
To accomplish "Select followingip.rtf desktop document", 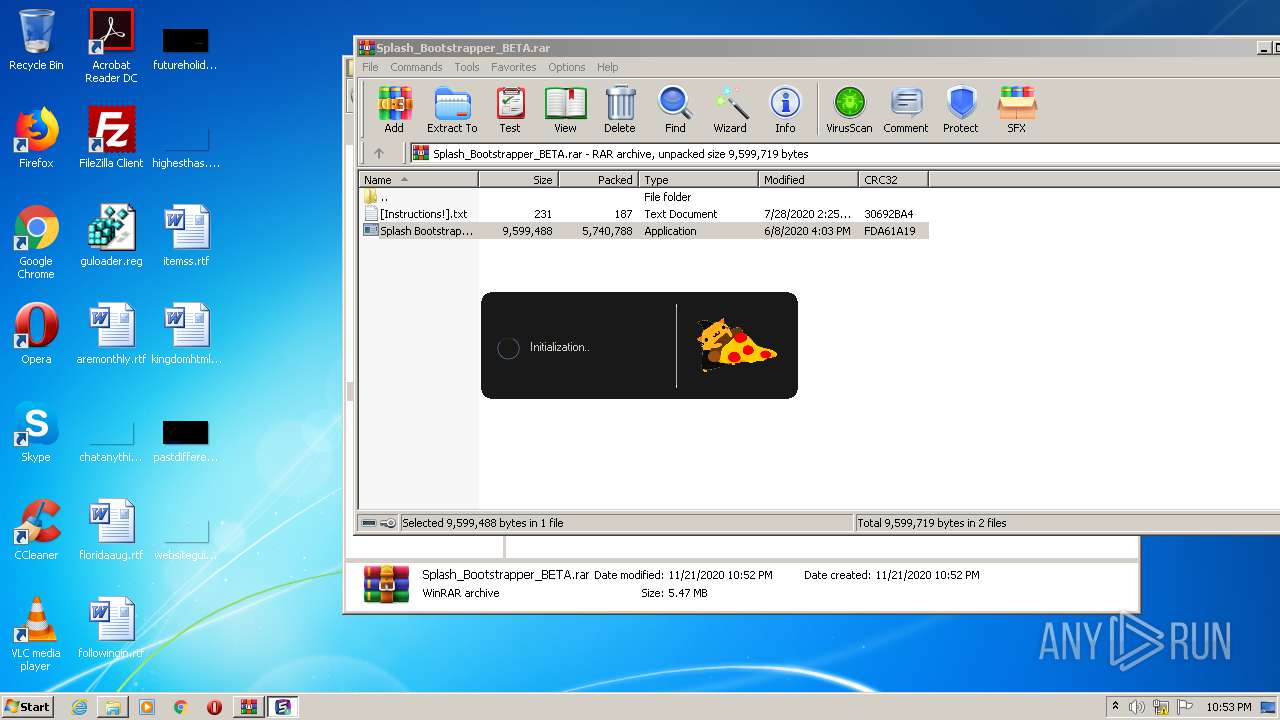I will [111, 628].
